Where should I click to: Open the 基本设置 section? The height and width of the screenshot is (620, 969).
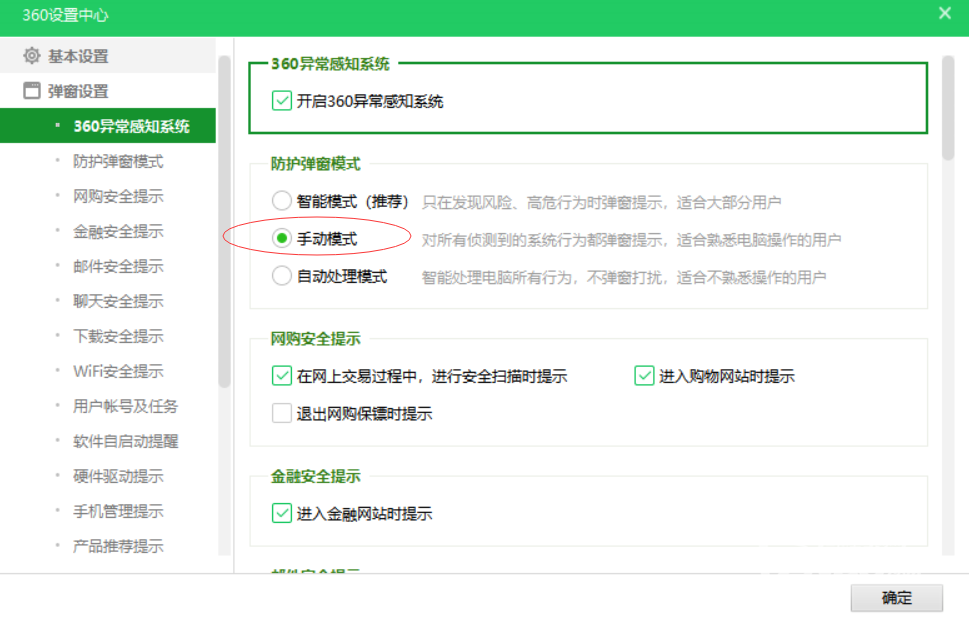point(108,56)
